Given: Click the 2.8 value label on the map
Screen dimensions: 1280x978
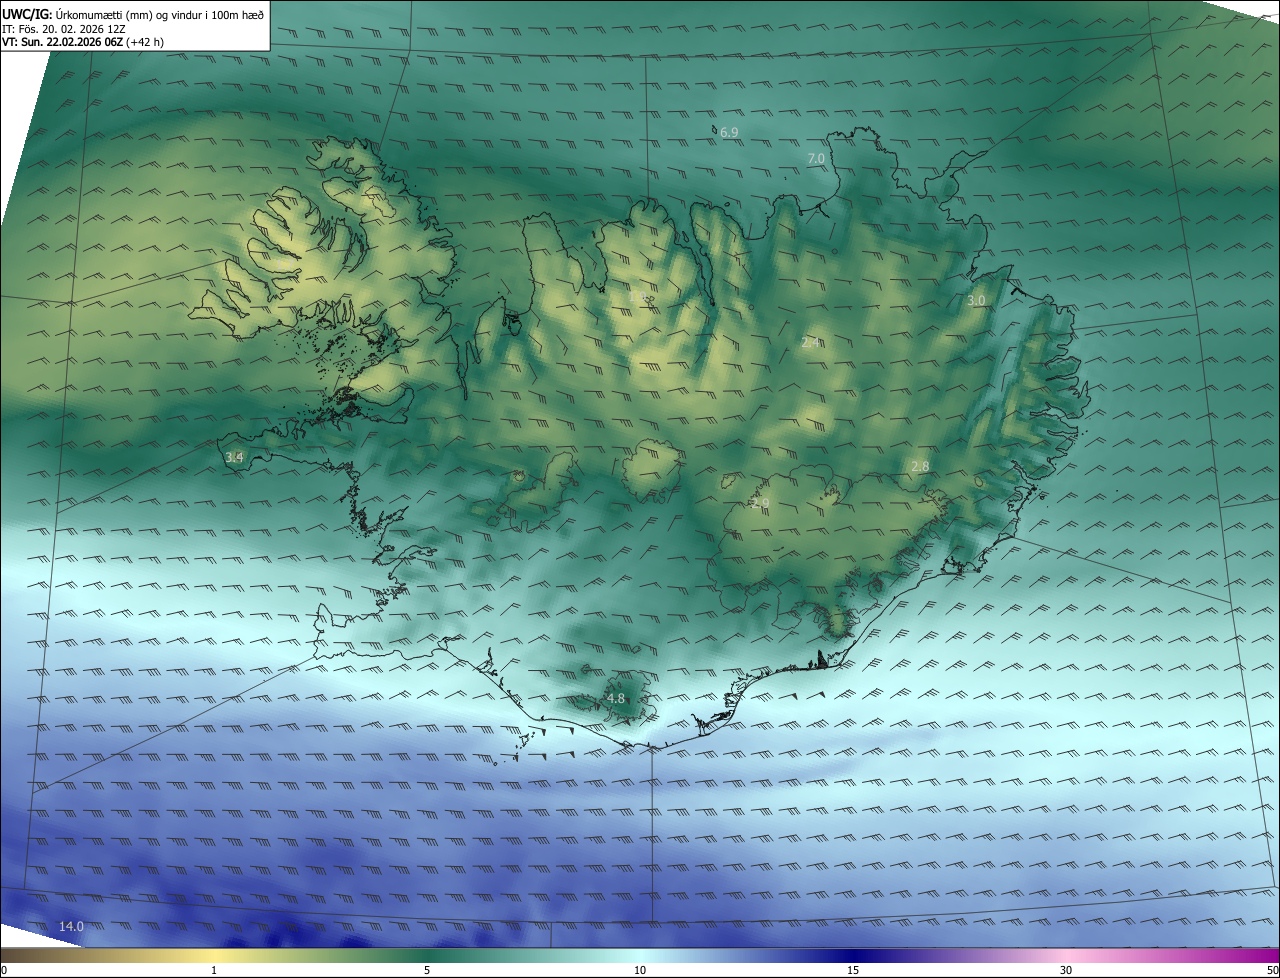Looking at the screenshot, I should pos(921,467).
